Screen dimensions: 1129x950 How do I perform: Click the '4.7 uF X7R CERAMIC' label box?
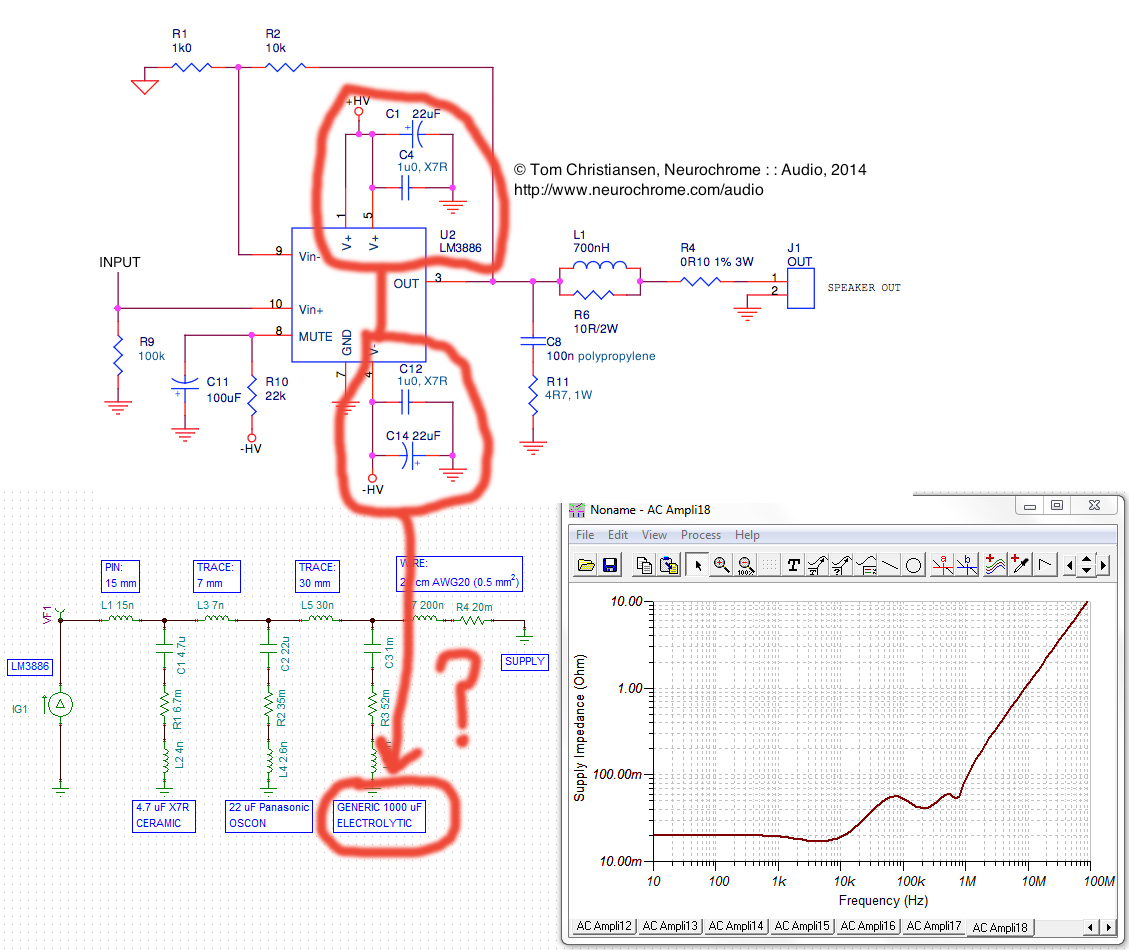(x=163, y=815)
